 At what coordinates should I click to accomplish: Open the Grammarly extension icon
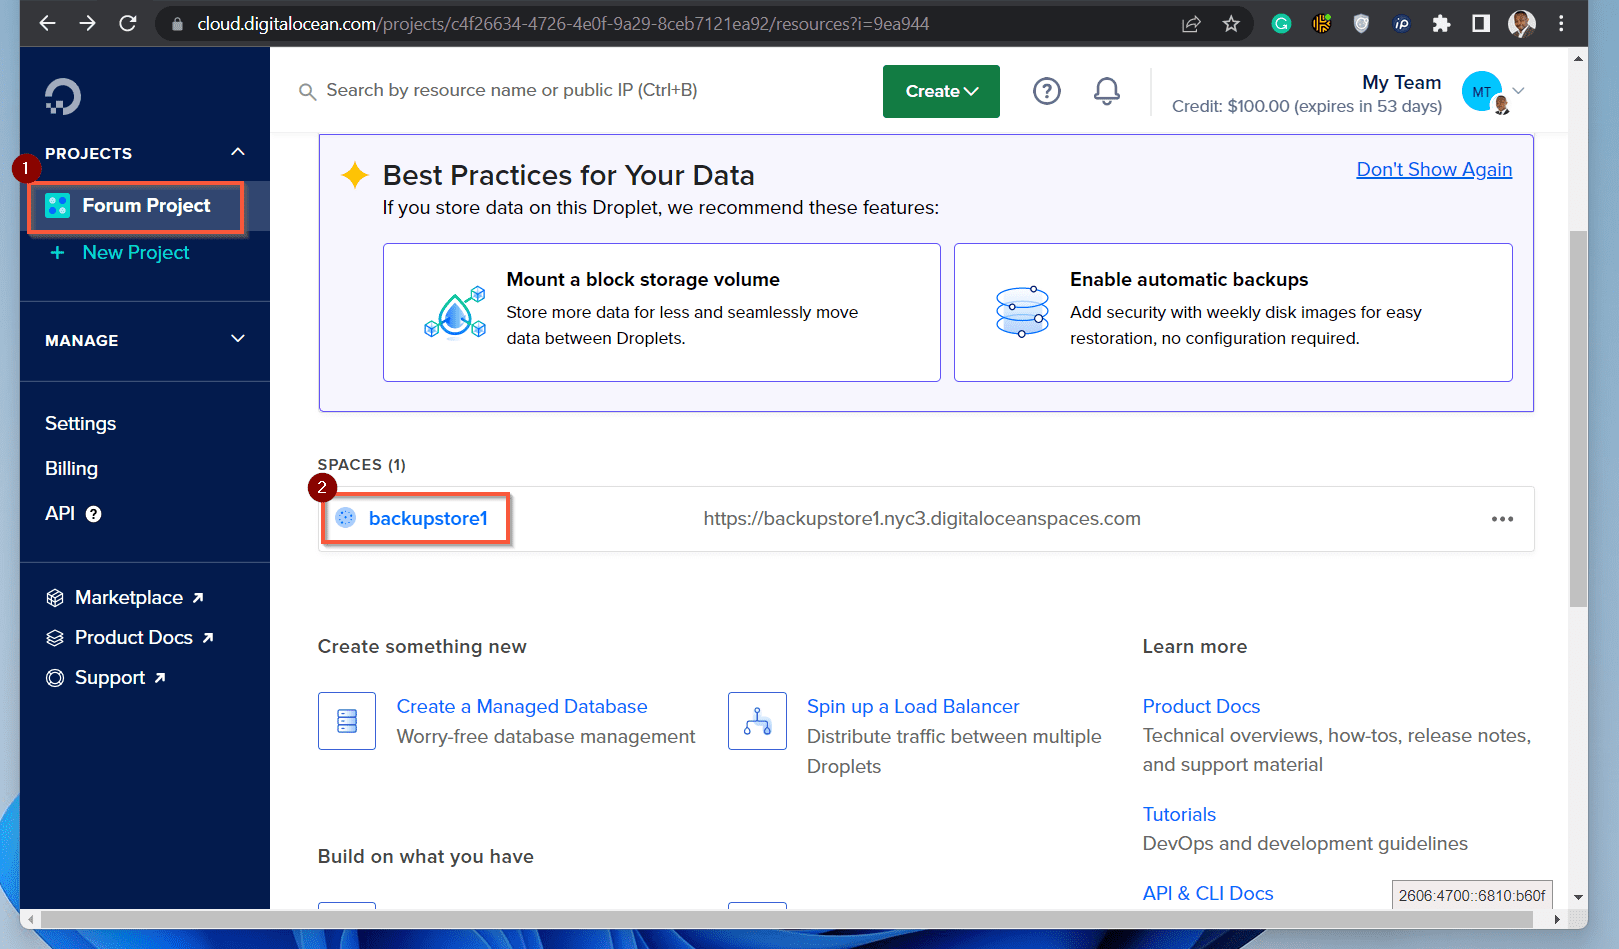pos(1281,24)
